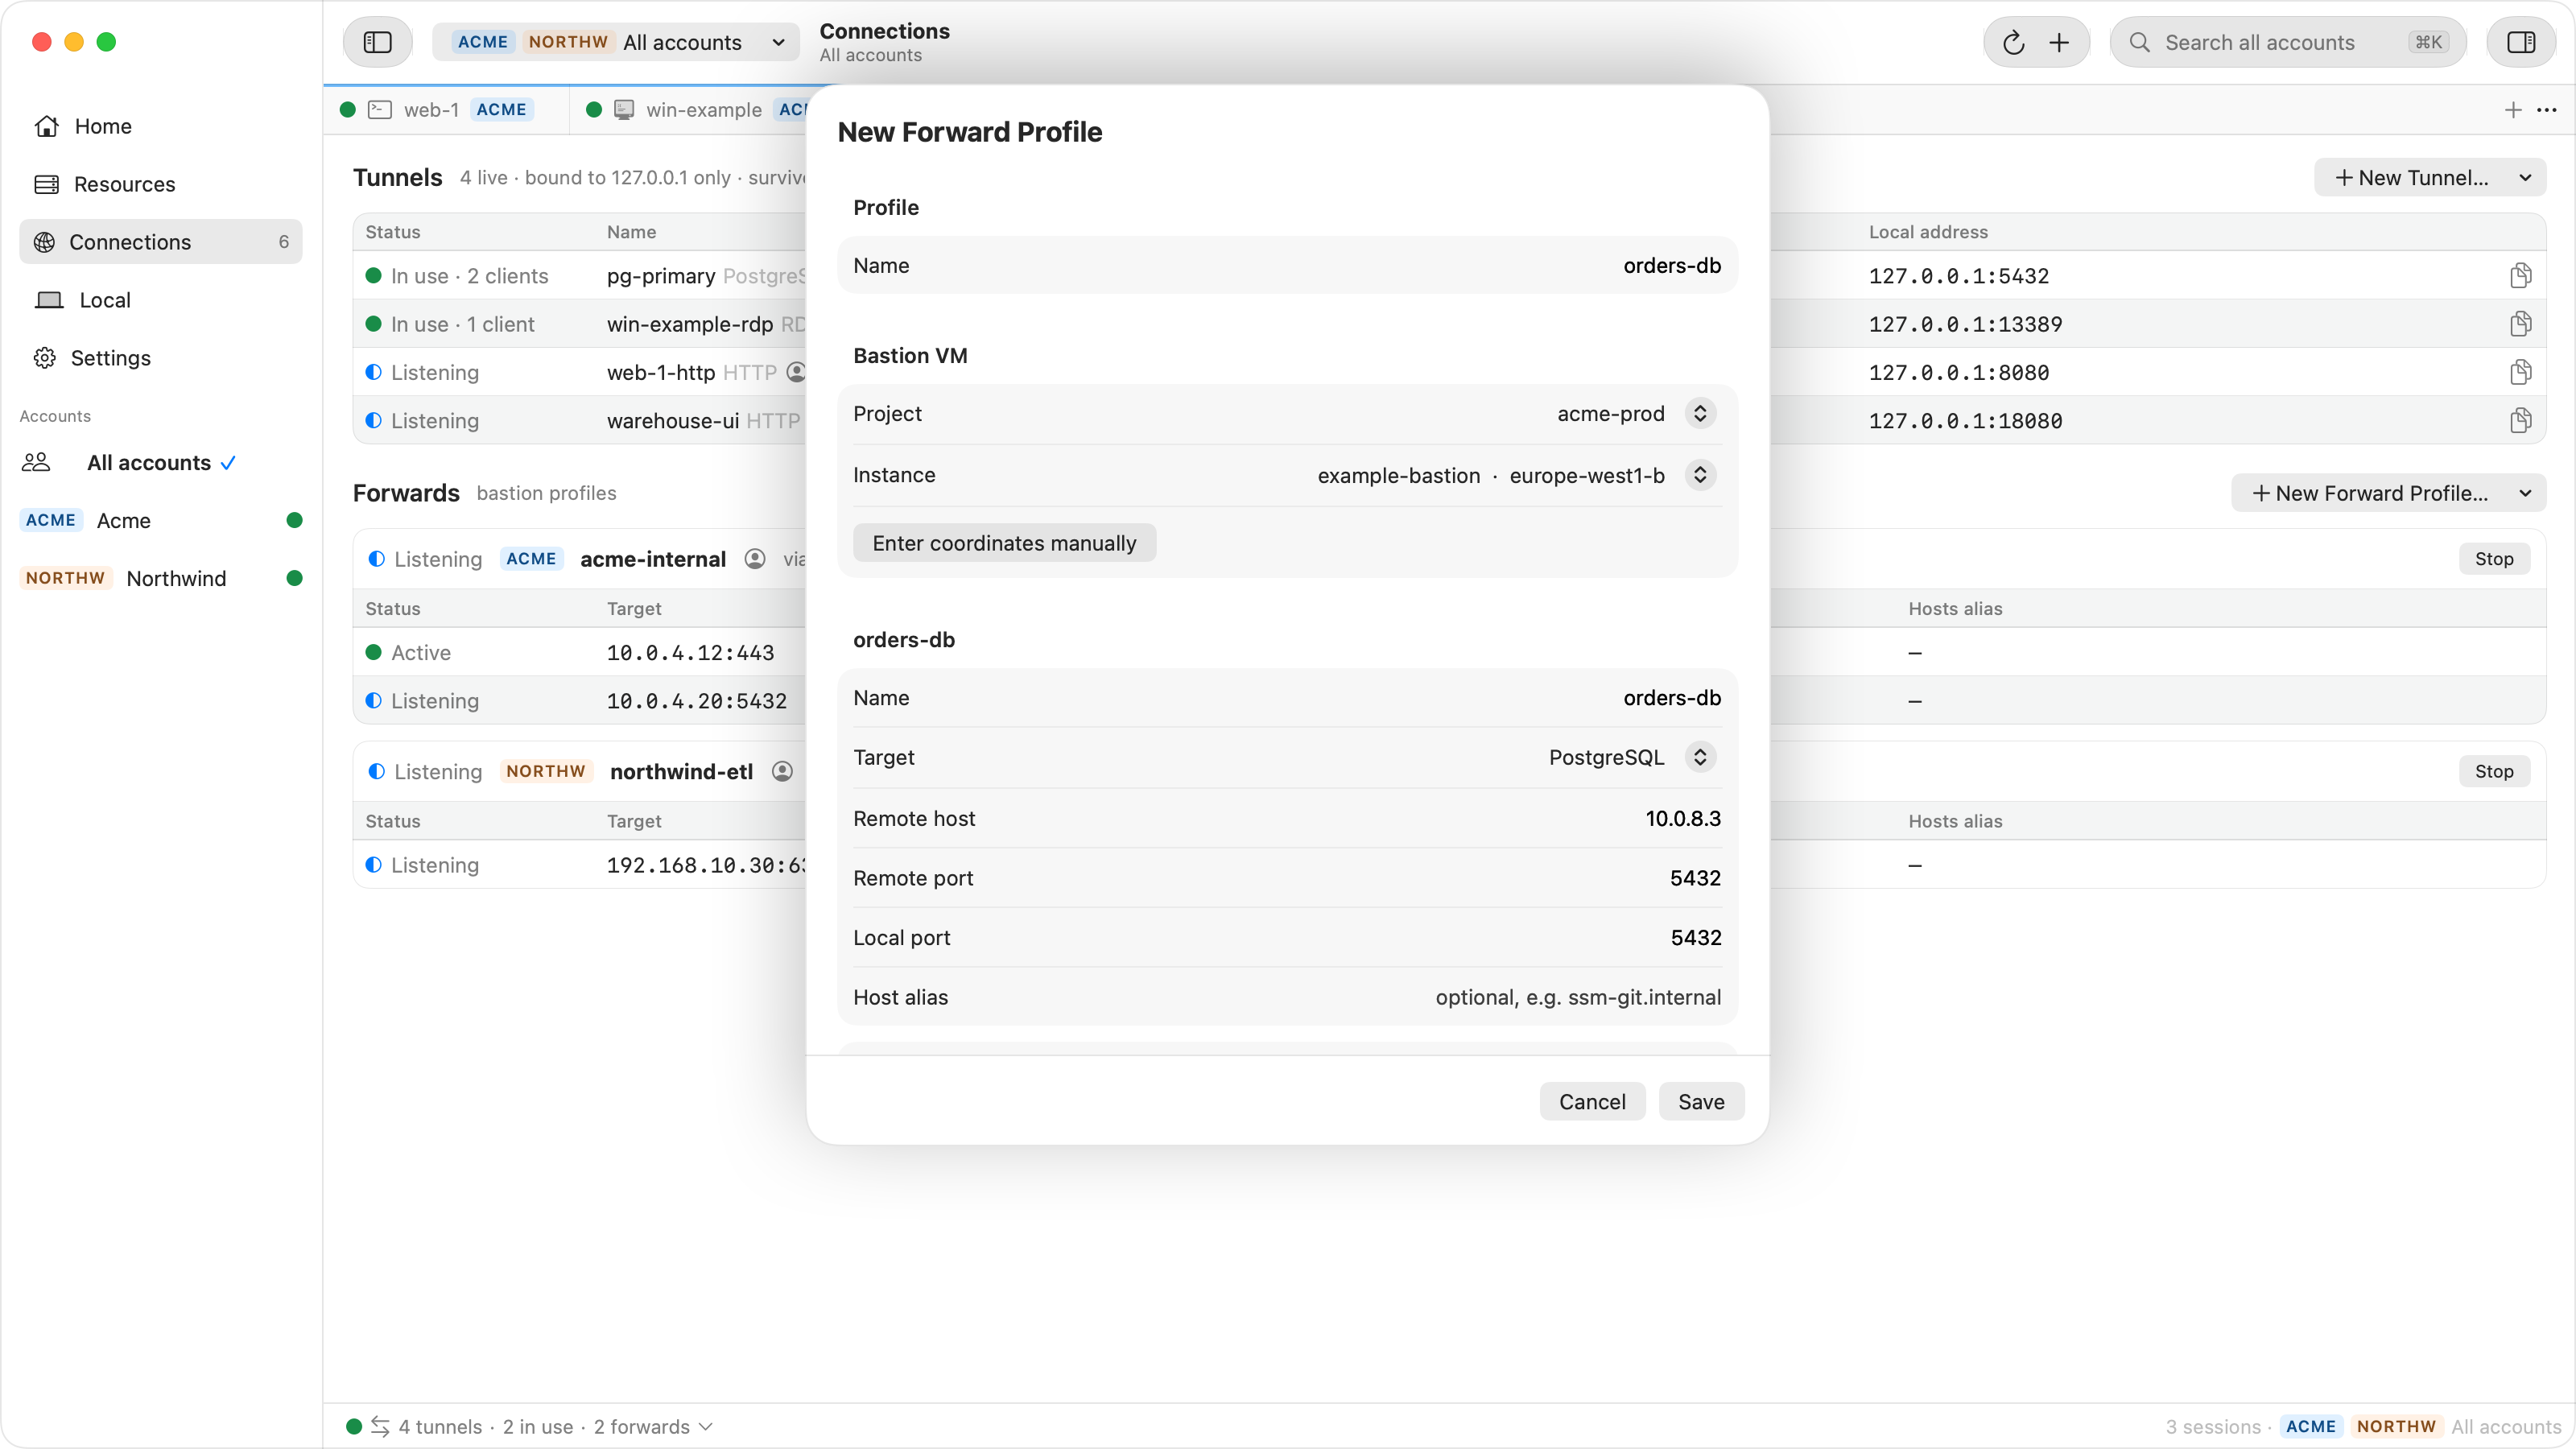Copy local address 127.0.0.1:18080
Viewport: 2576px width, 1449px height.
point(2520,420)
